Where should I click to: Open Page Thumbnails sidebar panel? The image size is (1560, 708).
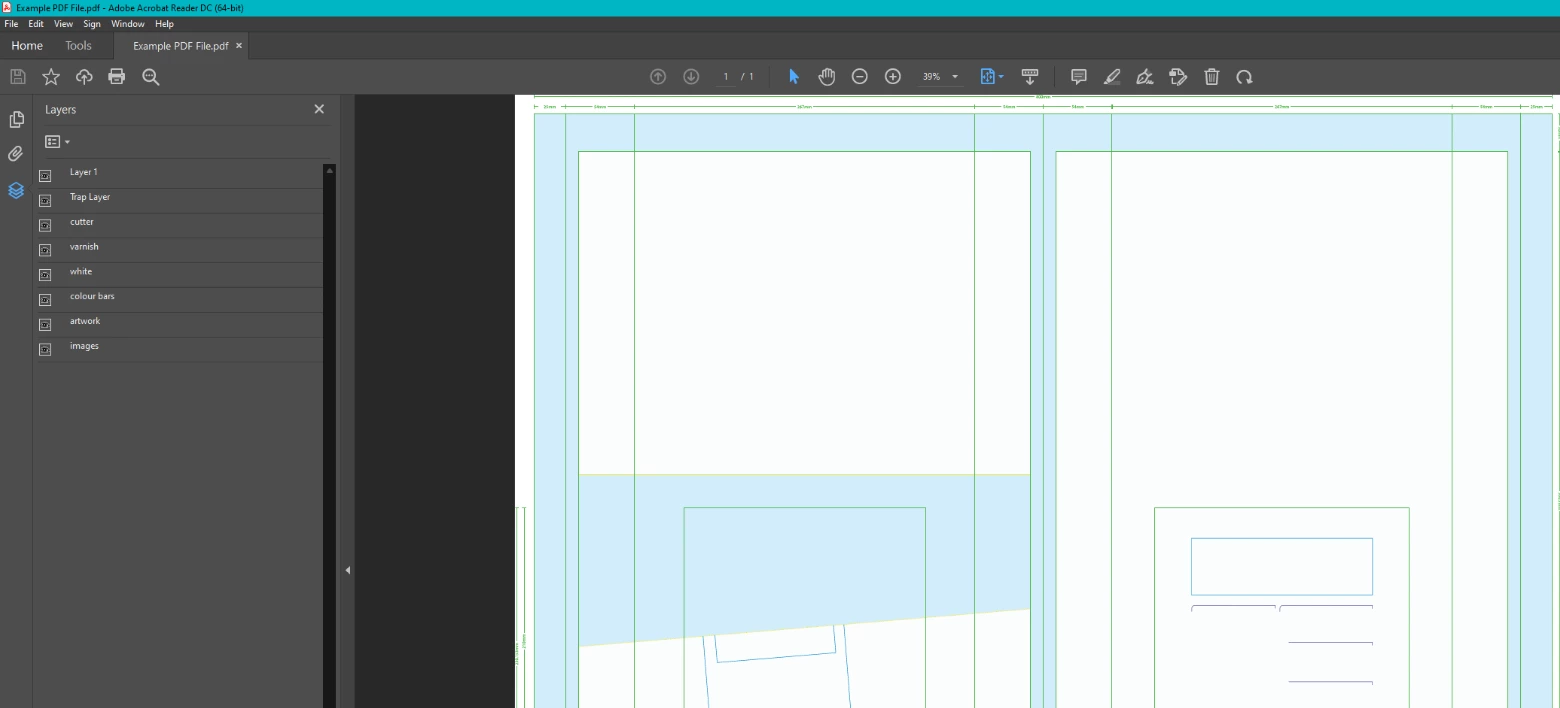(16, 120)
